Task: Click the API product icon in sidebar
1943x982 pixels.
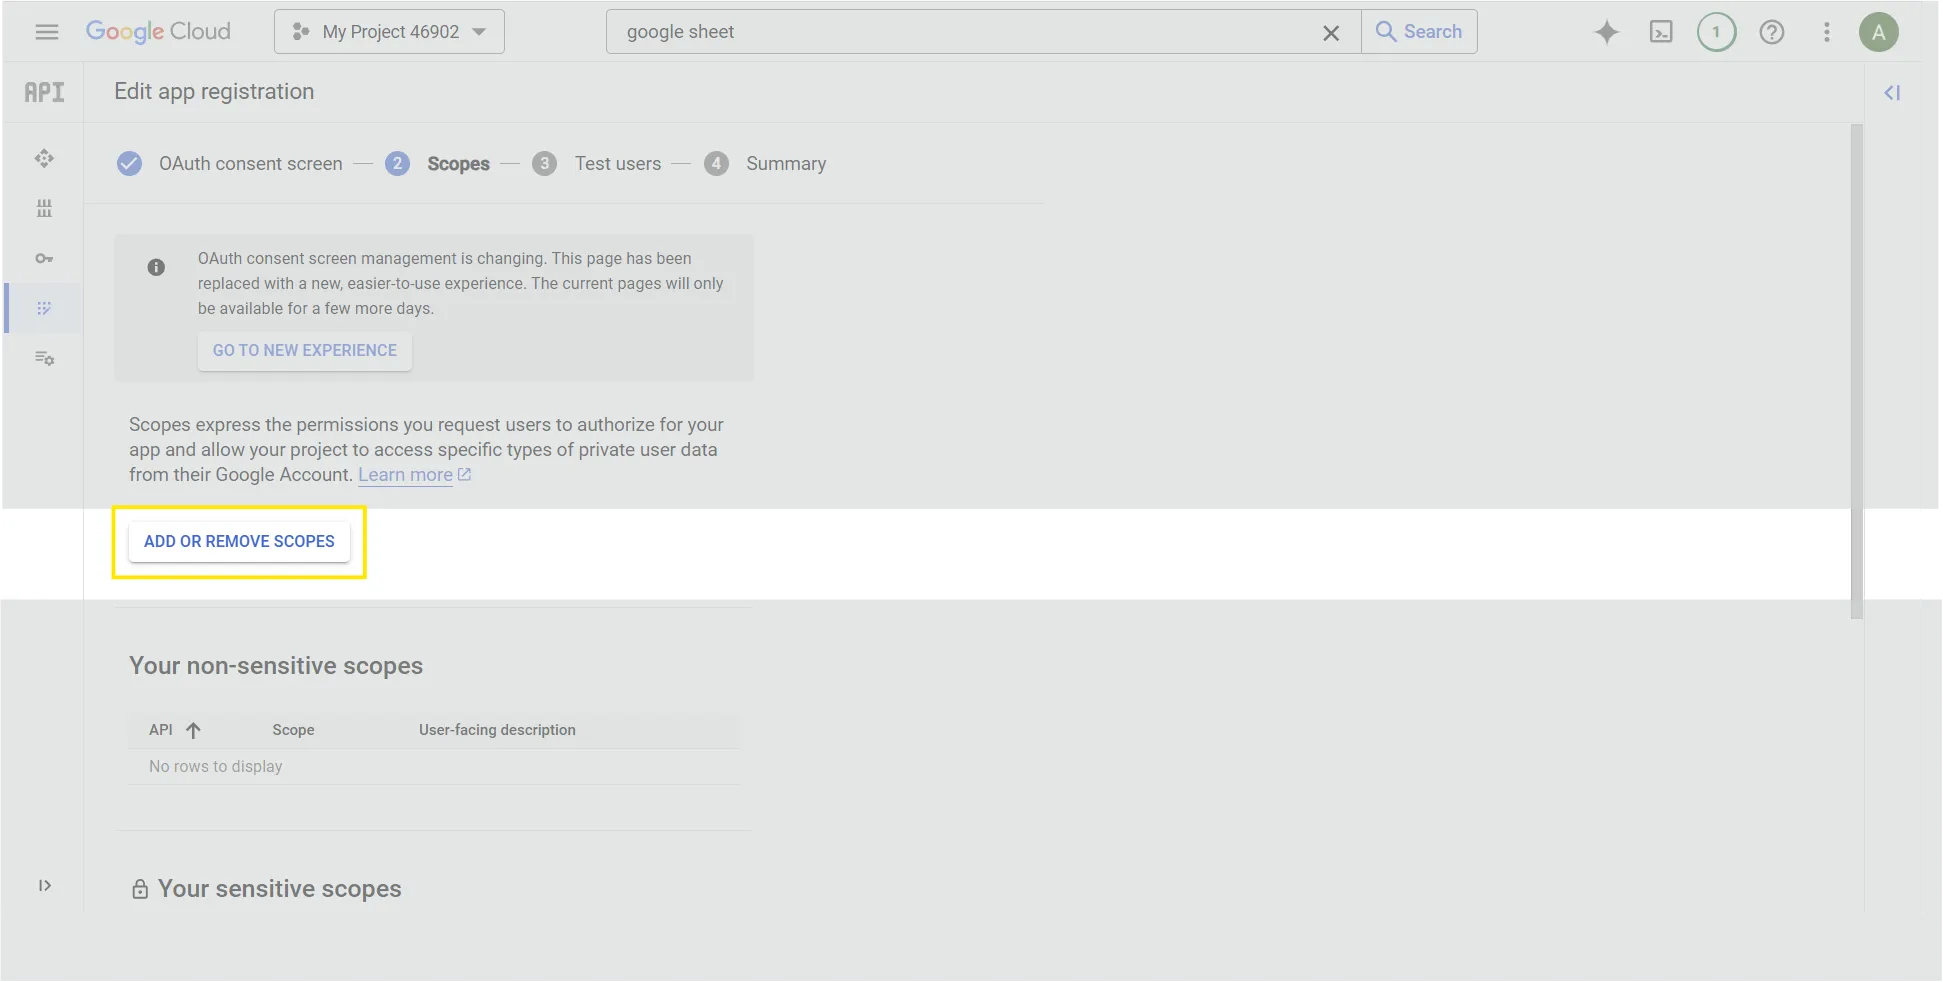Action: [44, 92]
